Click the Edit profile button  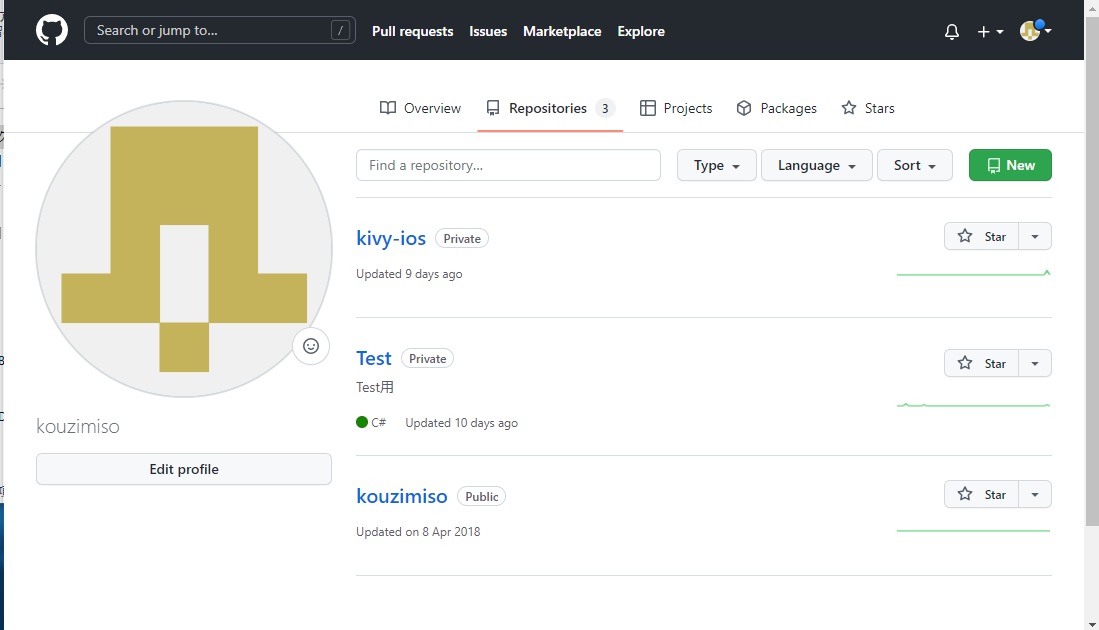click(184, 469)
